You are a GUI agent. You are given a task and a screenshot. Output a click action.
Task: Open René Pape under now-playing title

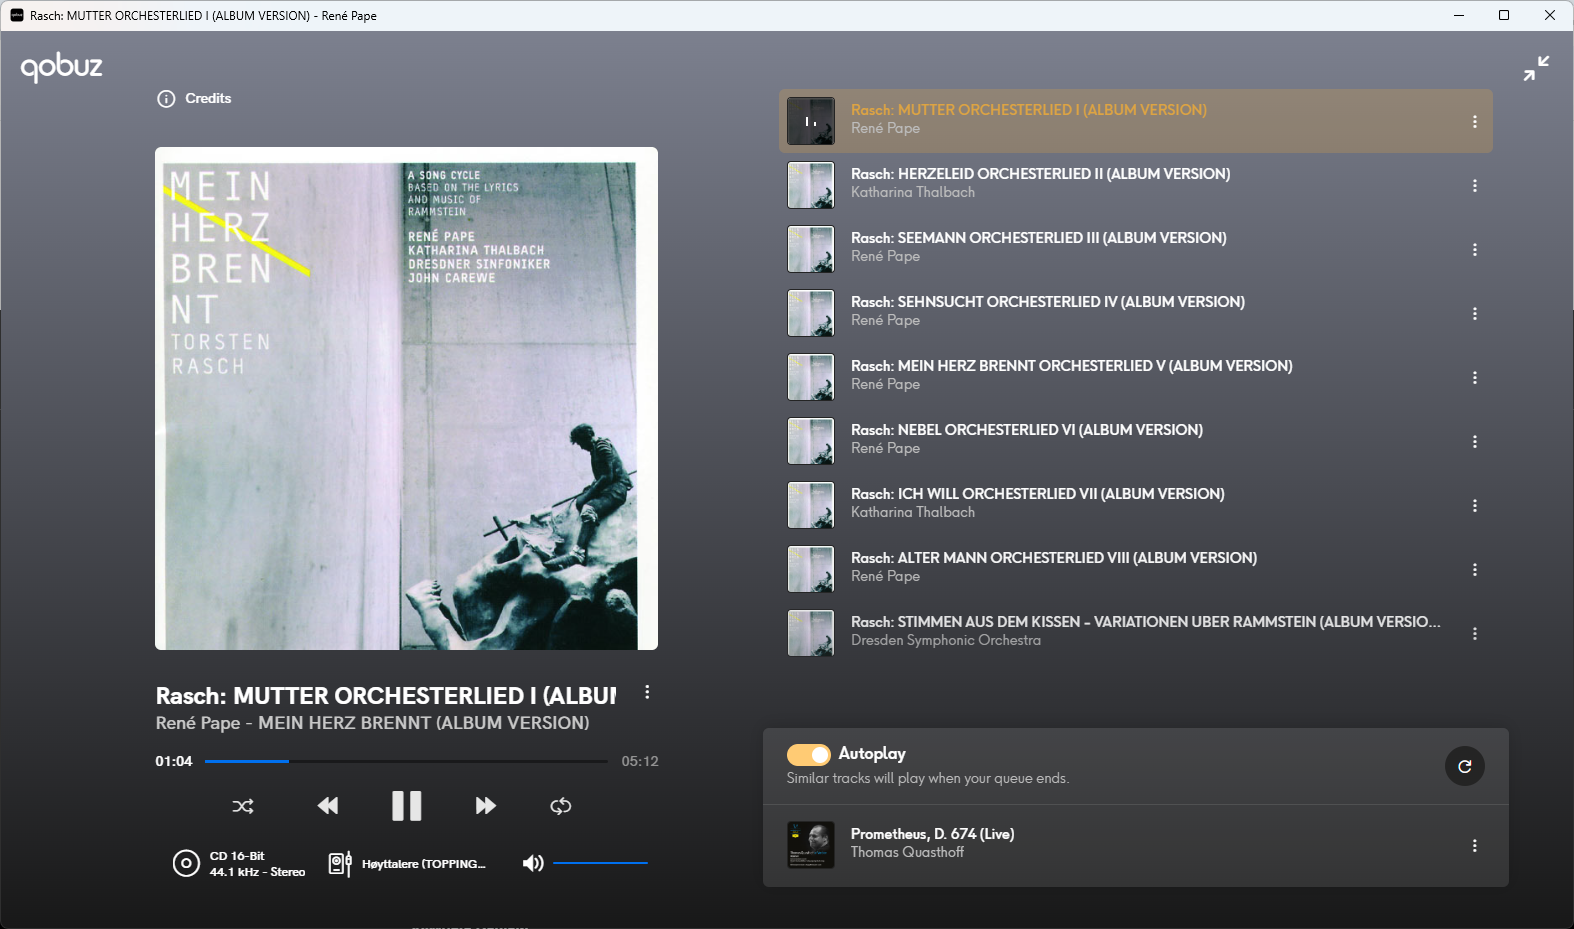coord(198,723)
